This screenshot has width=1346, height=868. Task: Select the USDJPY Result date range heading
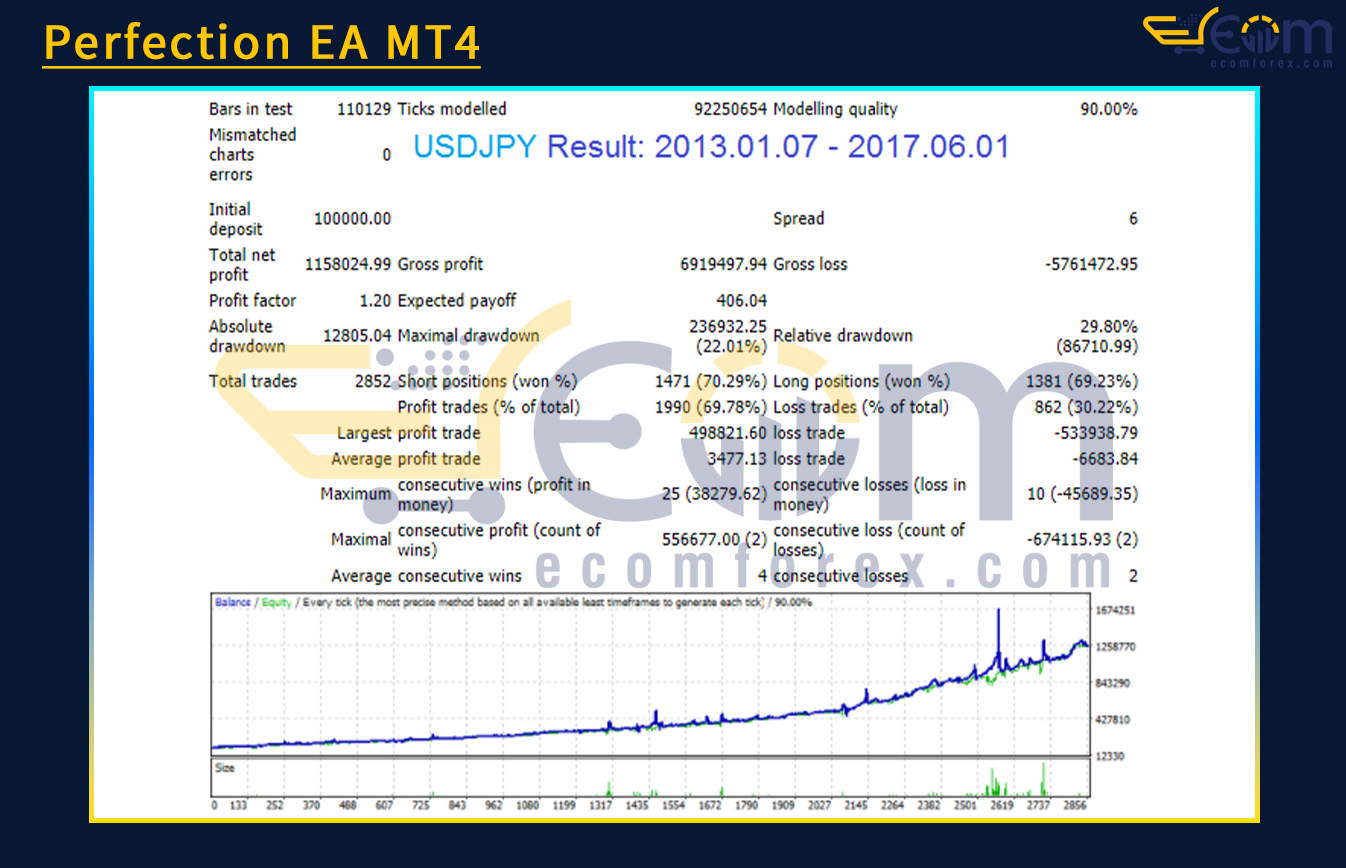coord(711,147)
